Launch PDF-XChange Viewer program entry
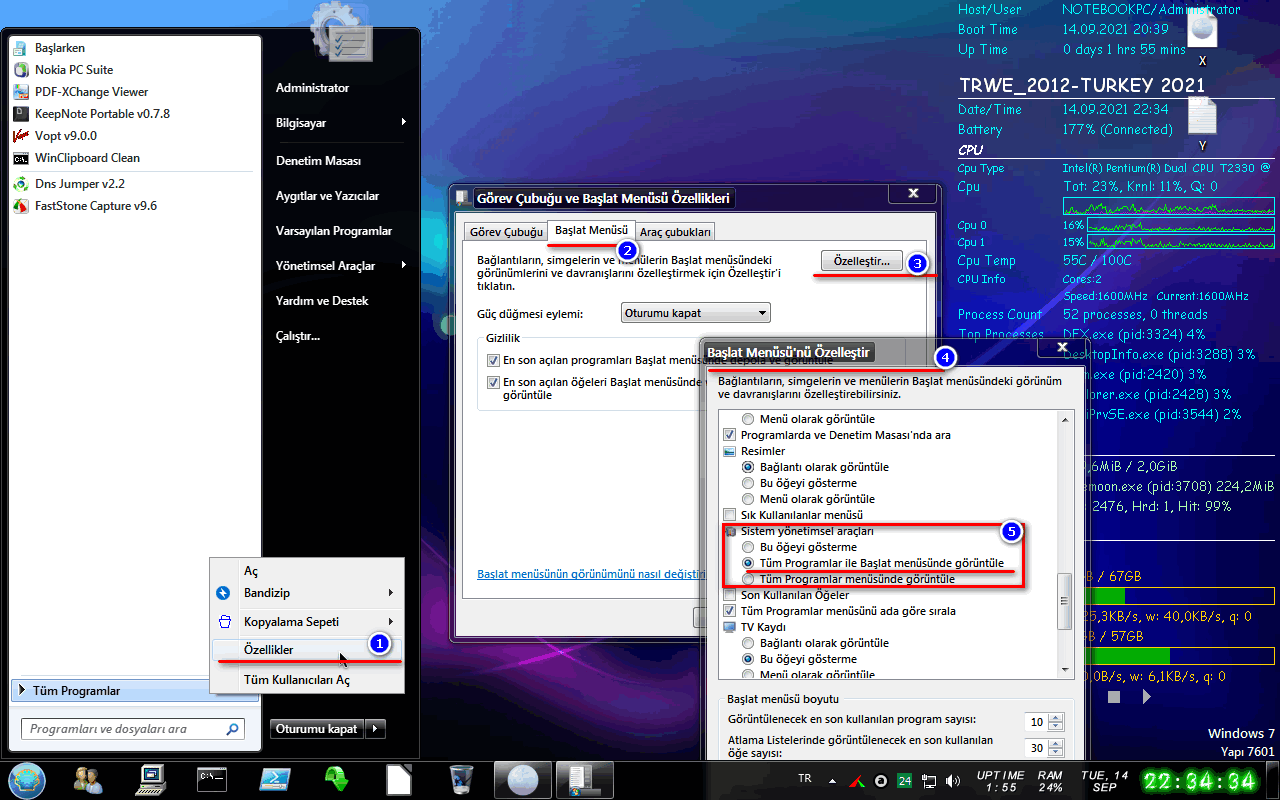1280x800 pixels. click(91, 92)
